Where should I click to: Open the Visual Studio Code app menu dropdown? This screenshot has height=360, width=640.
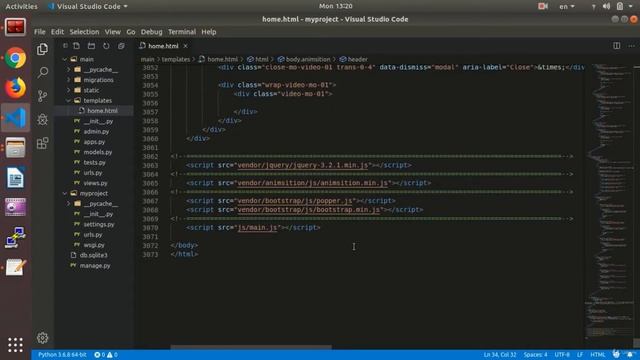[x=88, y=6]
